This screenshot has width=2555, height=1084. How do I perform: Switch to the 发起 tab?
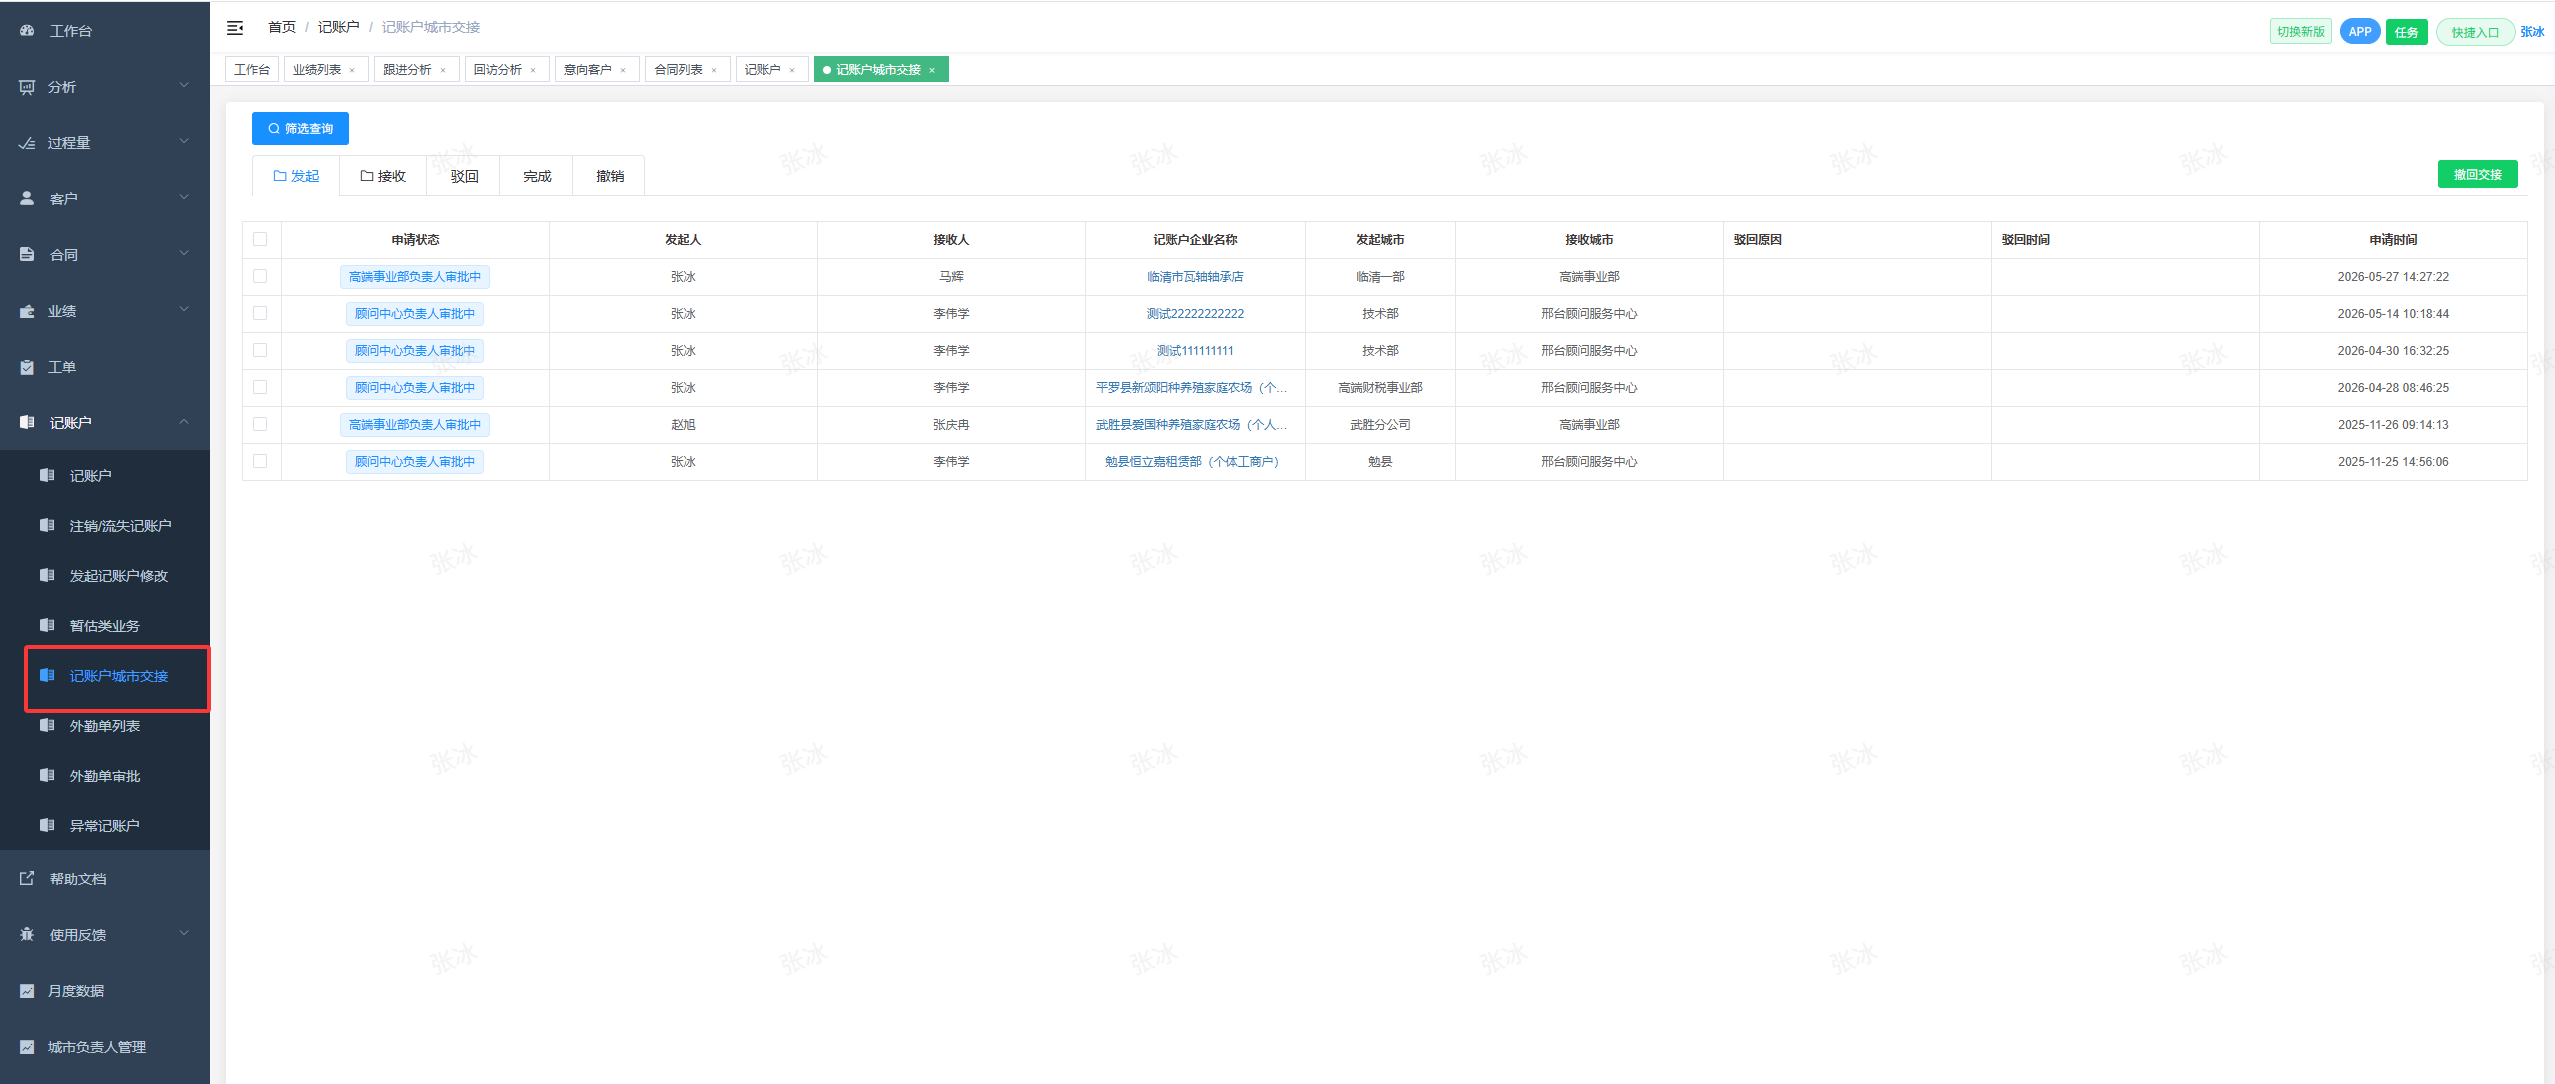tap(296, 176)
